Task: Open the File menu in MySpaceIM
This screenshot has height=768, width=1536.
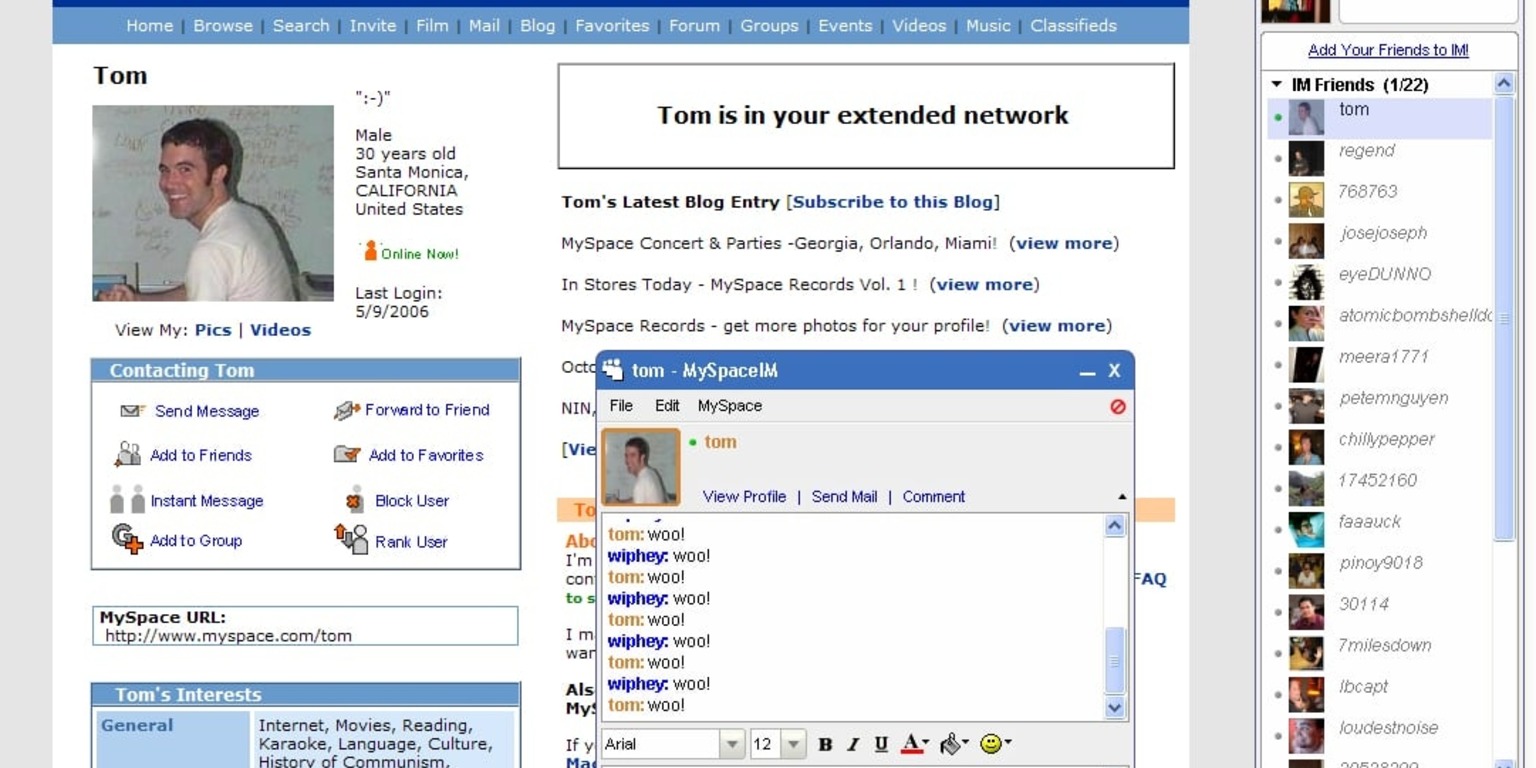Action: click(x=621, y=406)
